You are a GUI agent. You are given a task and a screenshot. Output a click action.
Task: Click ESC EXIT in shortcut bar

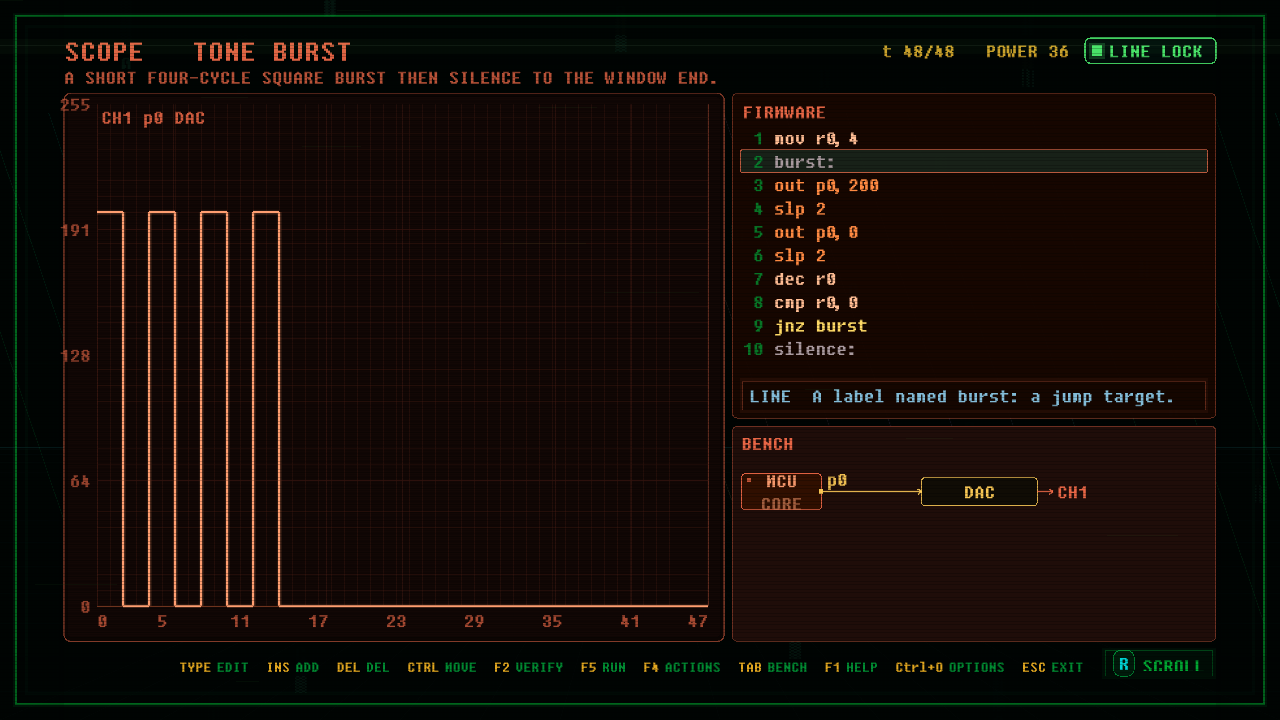(x=1053, y=667)
